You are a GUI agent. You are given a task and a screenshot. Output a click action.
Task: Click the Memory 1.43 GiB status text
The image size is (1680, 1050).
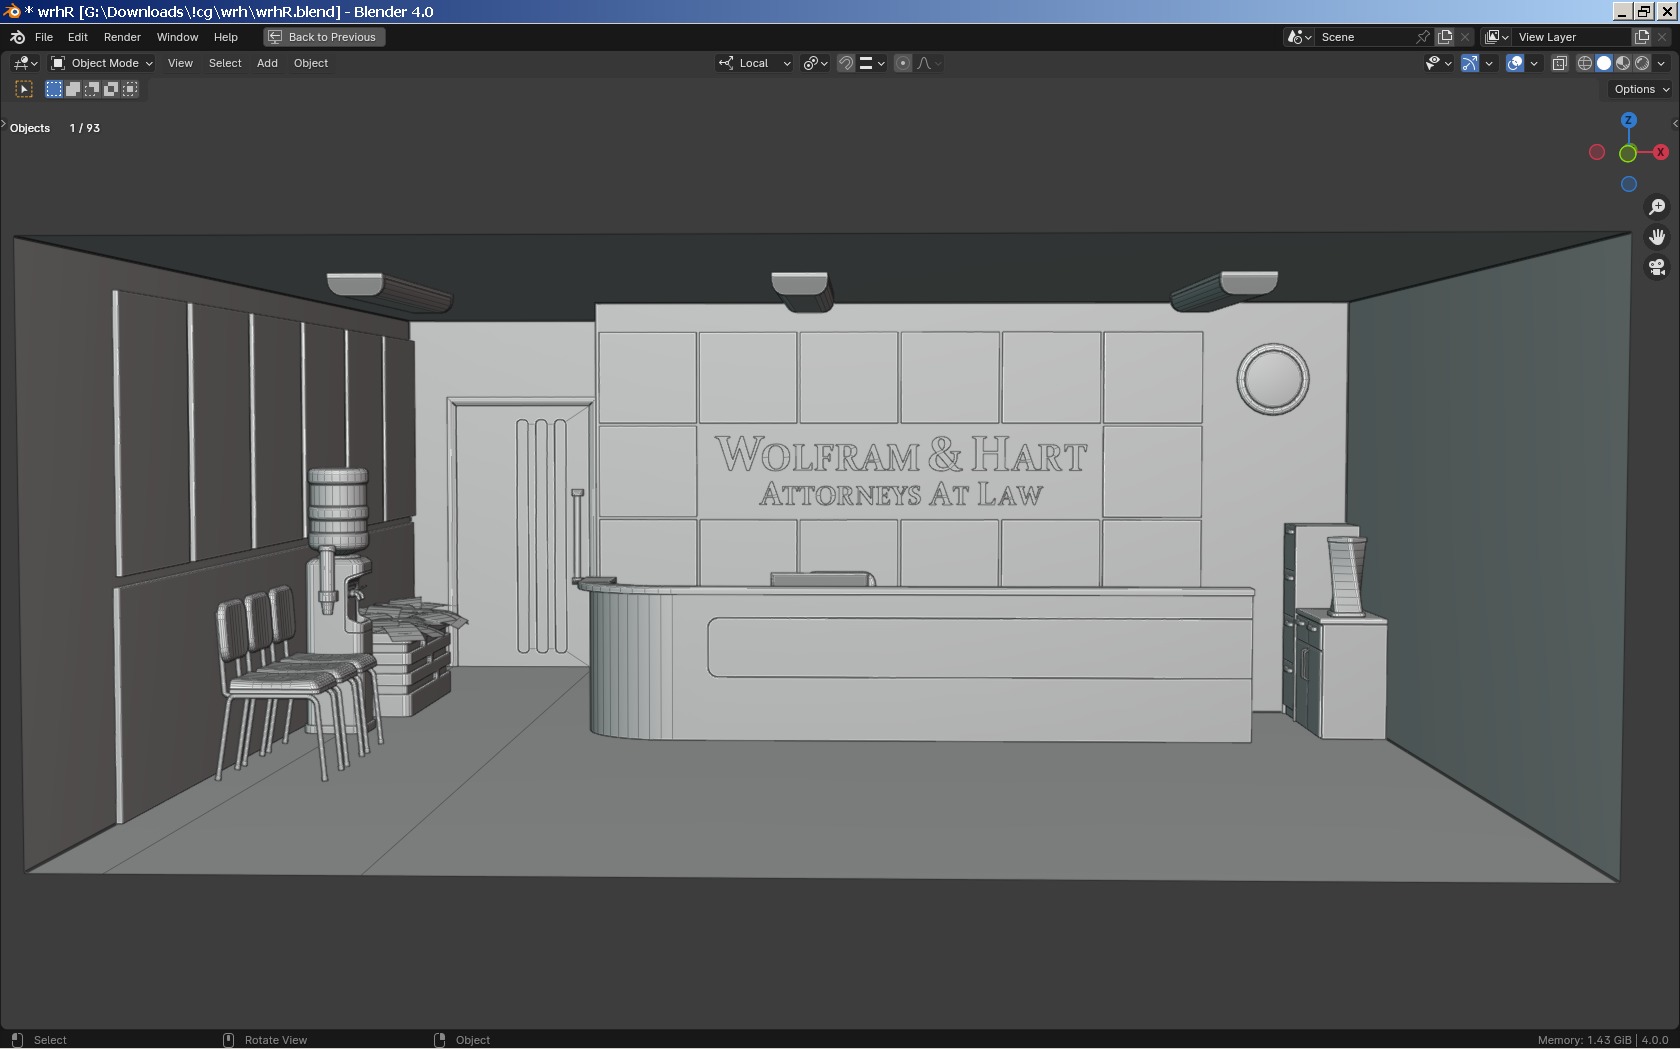click(x=1584, y=1040)
